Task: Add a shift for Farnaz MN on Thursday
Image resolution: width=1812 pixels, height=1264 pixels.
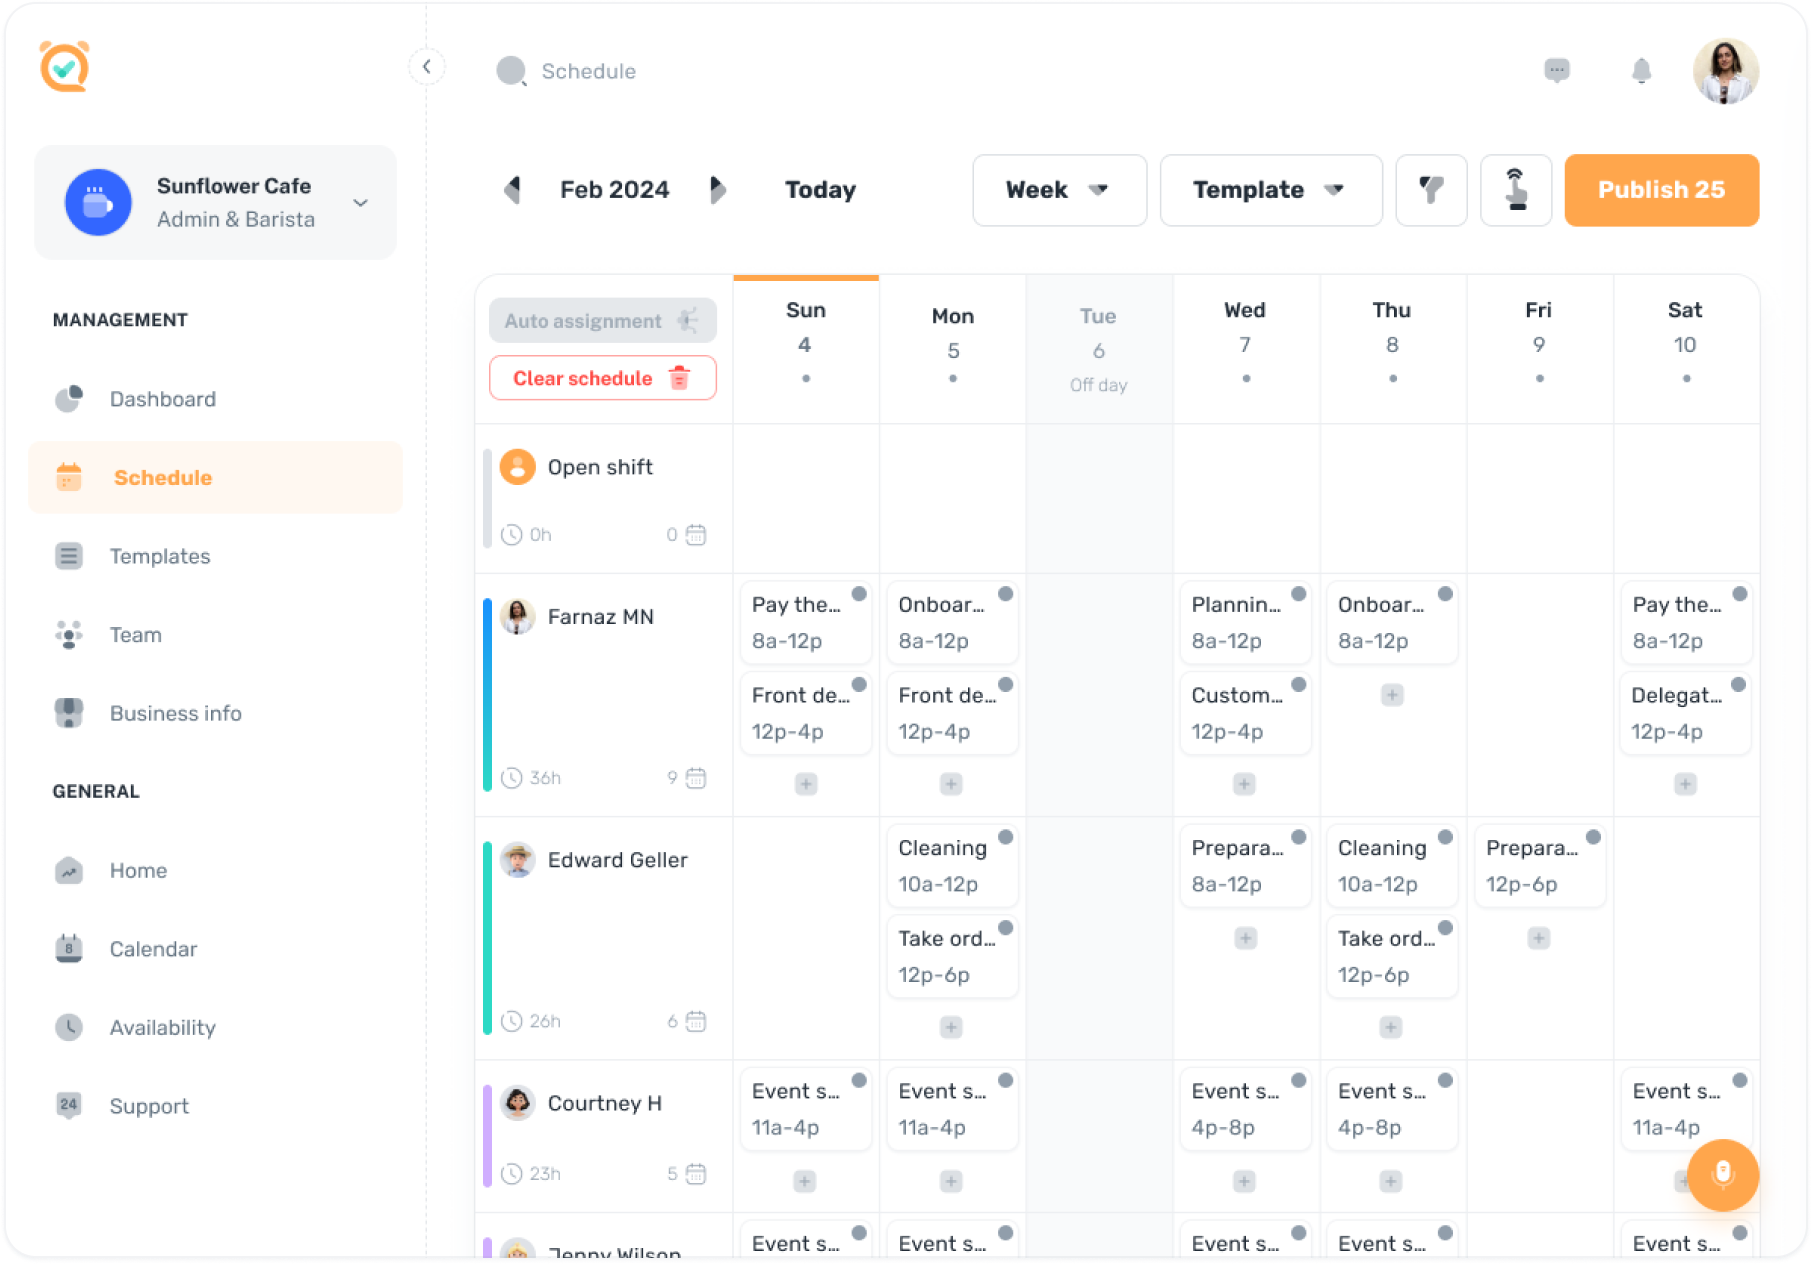Action: tap(1392, 695)
